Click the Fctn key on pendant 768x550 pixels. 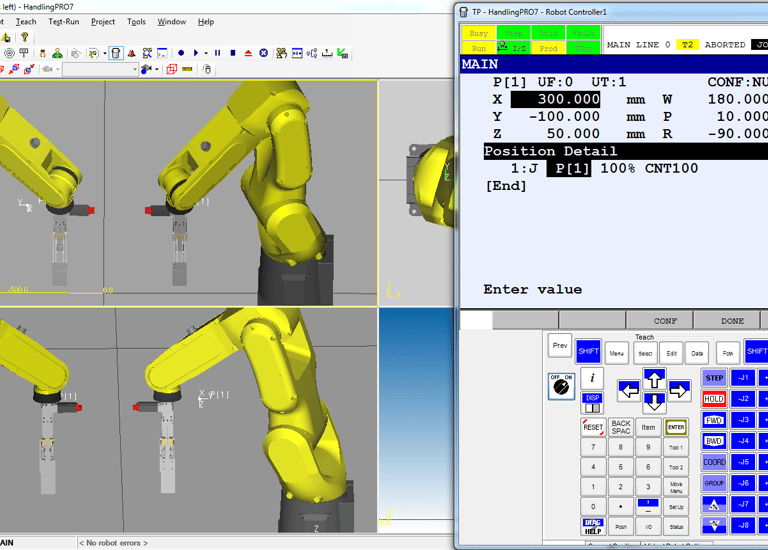coord(728,353)
